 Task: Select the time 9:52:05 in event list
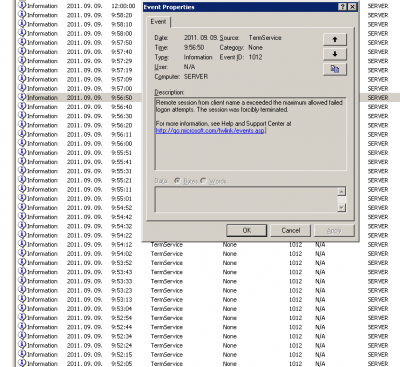(122, 364)
